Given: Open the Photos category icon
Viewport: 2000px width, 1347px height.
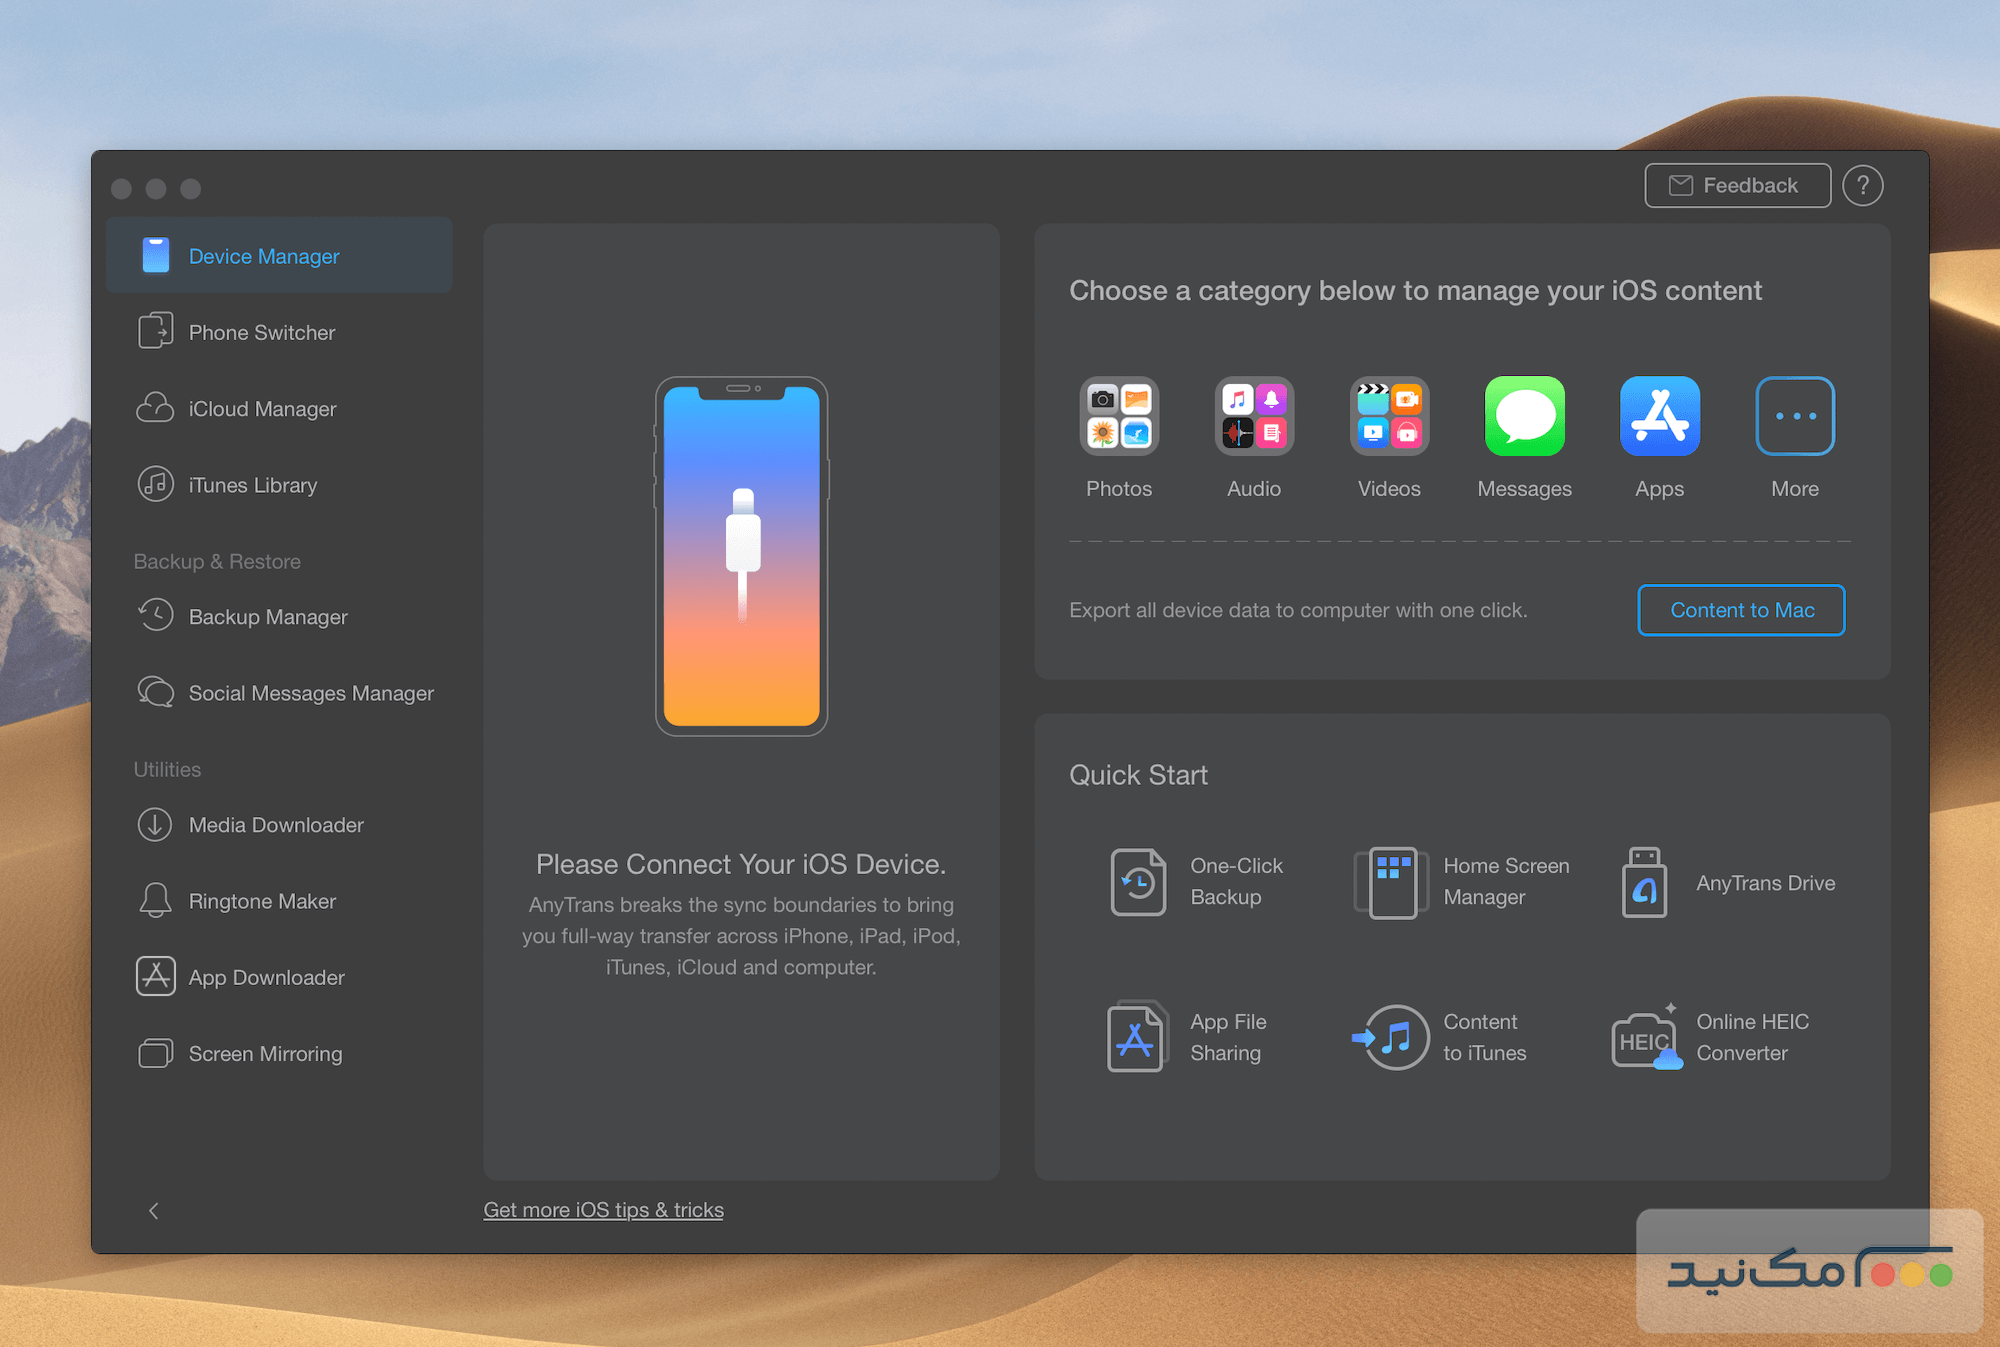Looking at the screenshot, I should click(1119, 417).
